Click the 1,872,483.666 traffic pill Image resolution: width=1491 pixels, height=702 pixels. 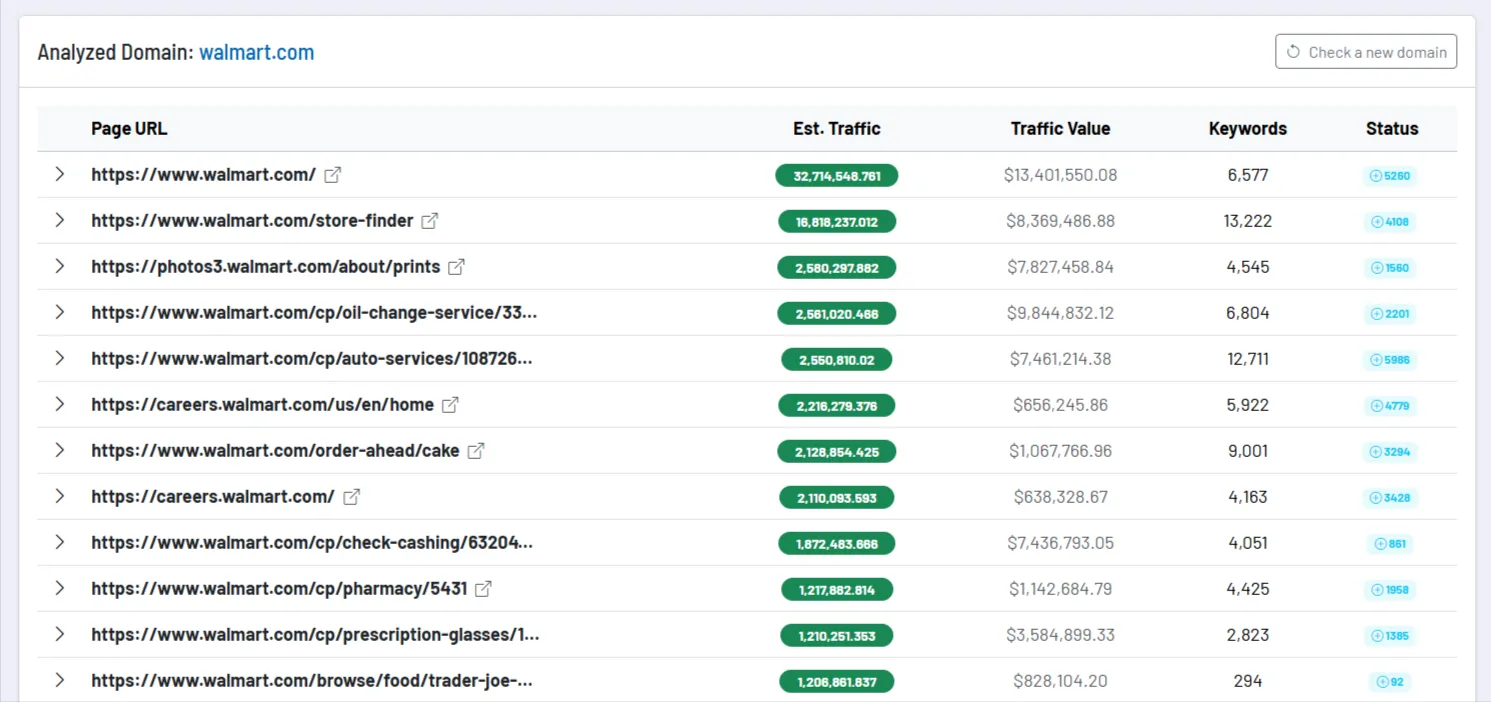pos(837,544)
